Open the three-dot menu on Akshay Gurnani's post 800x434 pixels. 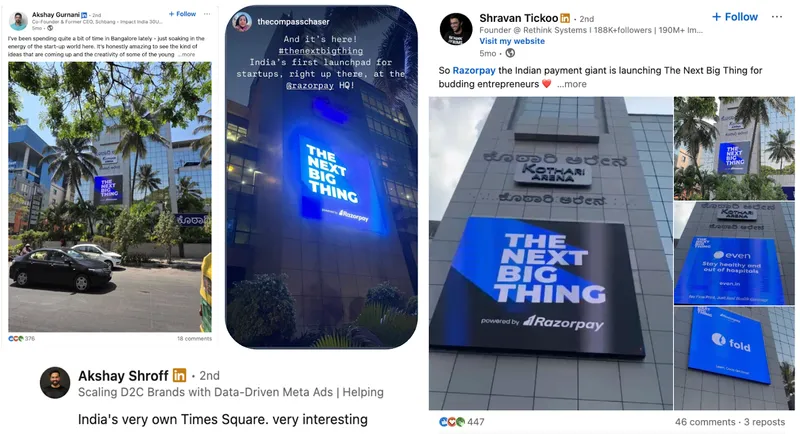207,14
